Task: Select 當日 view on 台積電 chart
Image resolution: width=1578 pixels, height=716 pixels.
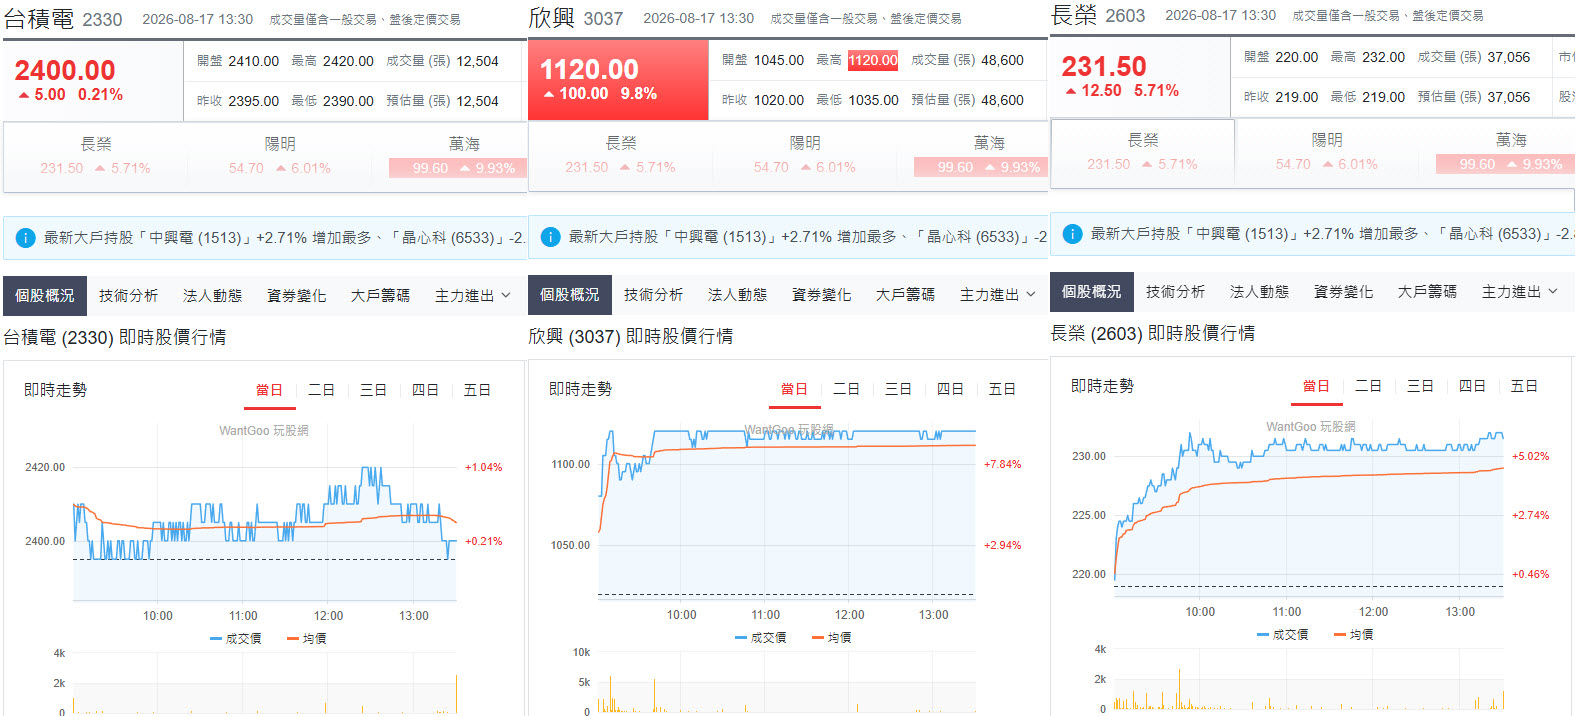Action: click(x=270, y=390)
